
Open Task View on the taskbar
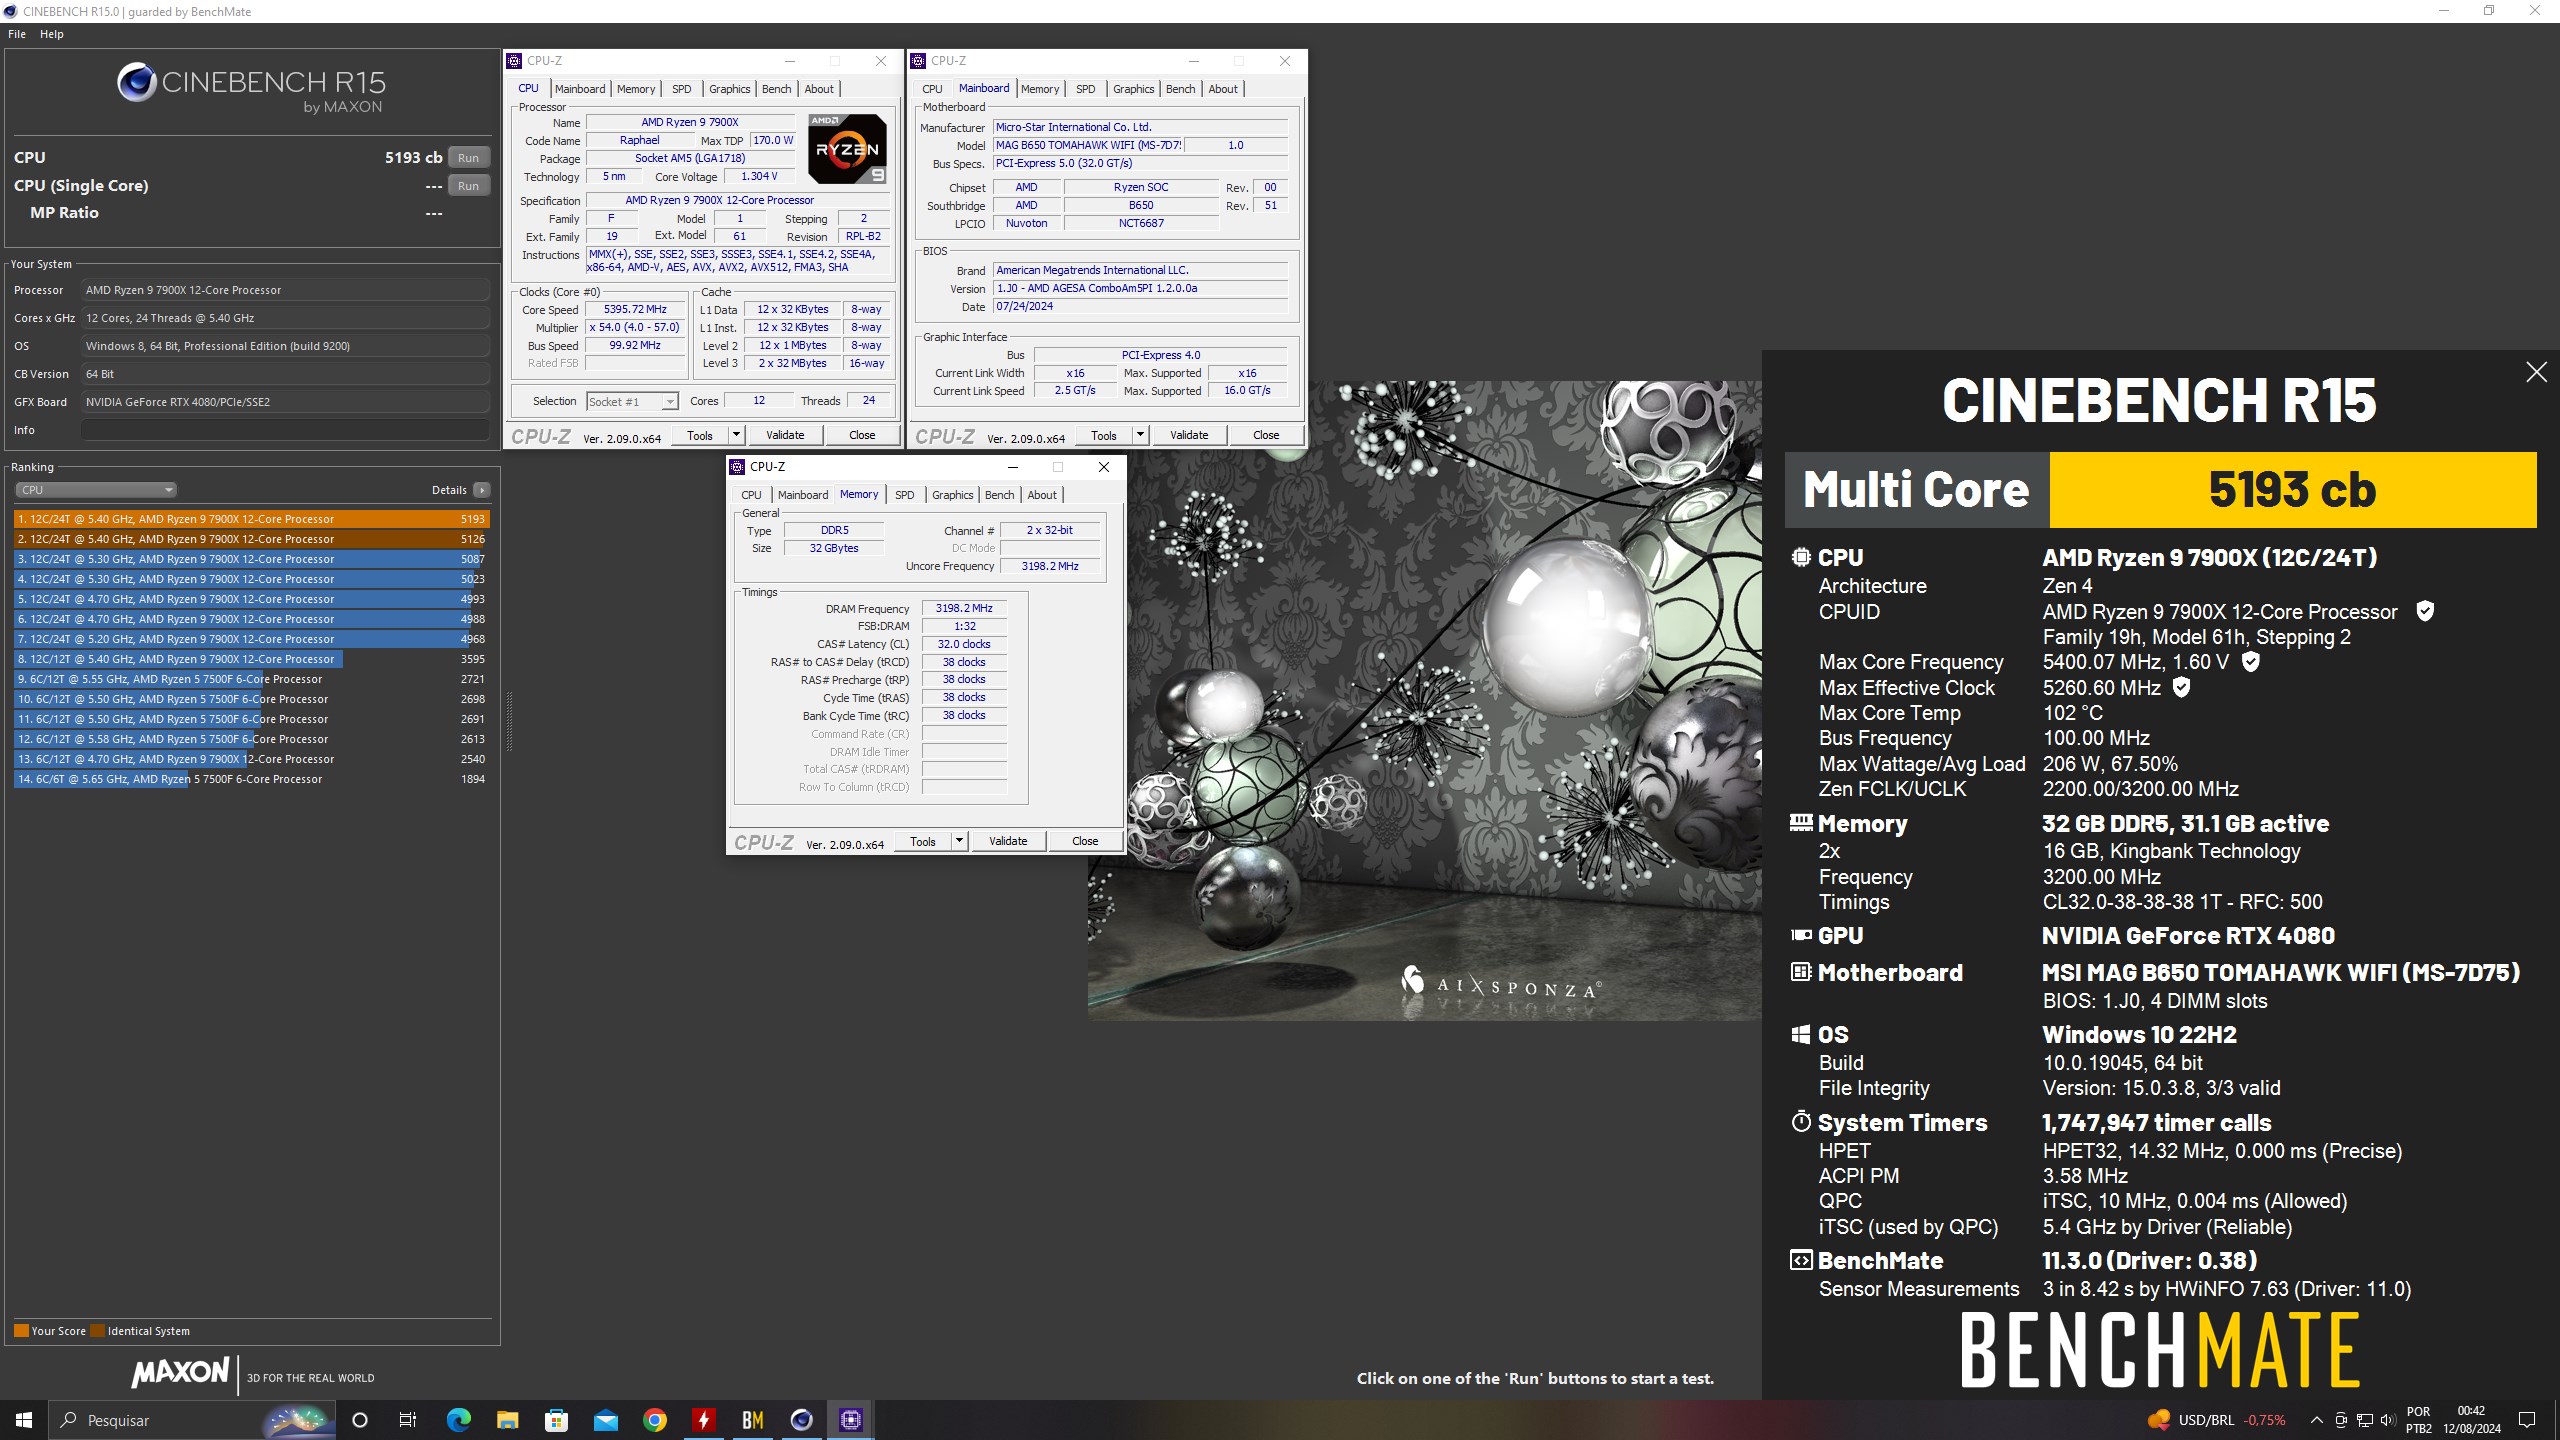[408, 1420]
